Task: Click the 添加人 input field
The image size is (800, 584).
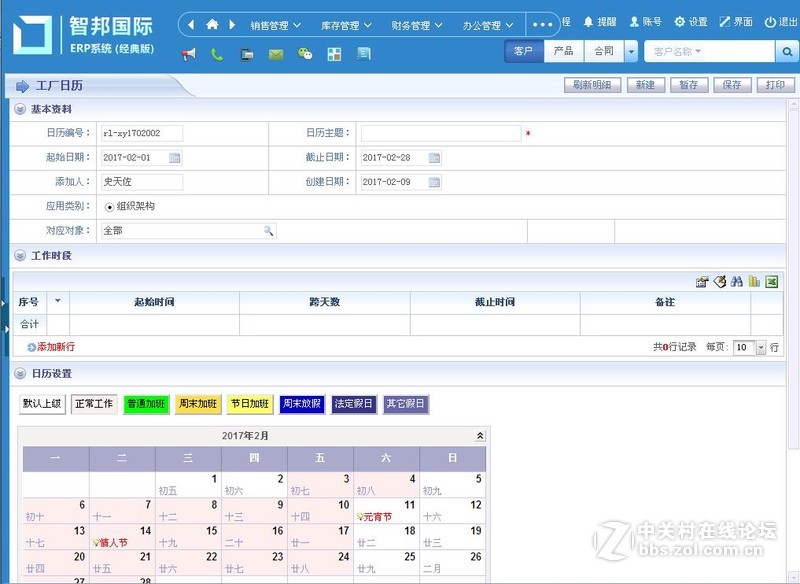Action: 142,182
